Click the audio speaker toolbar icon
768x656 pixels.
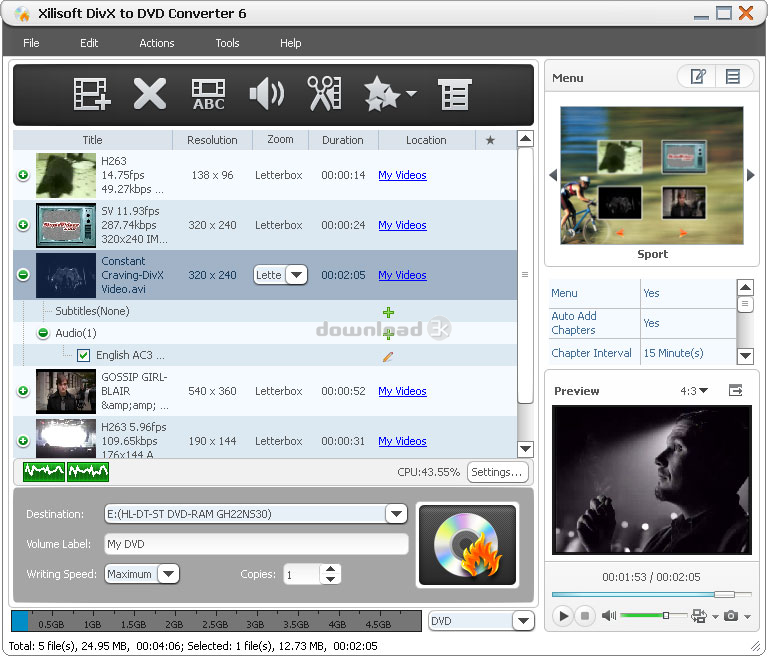[x=267, y=94]
